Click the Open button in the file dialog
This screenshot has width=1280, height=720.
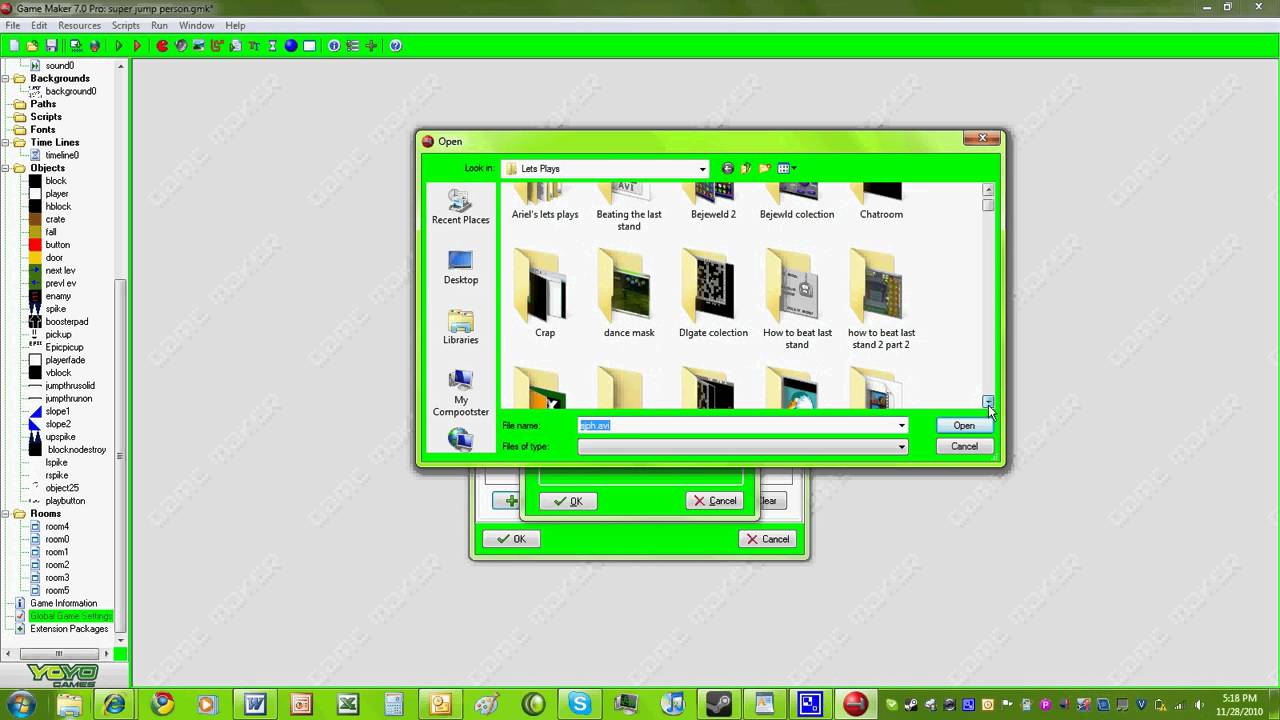[964, 426]
